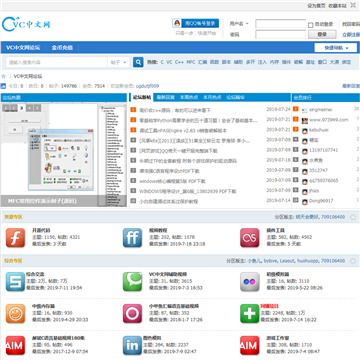Screen dimensions: 360x360
Task: Expand the 帖子 search type dropdown
Action: pyautogui.click(x=119, y=62)
